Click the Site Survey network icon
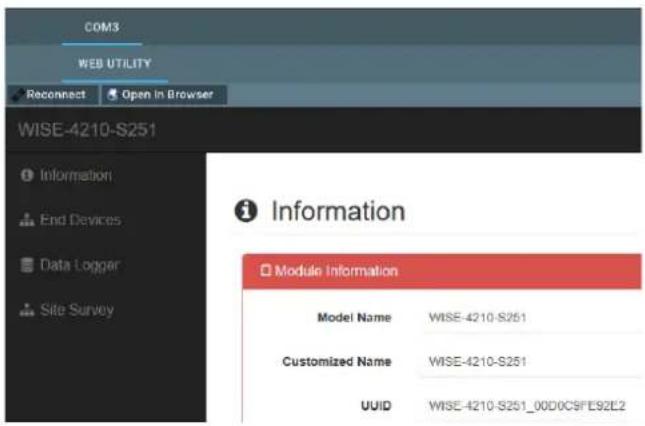Image resolution: width=645 pixels, height=426 pixels. point(27,310)
